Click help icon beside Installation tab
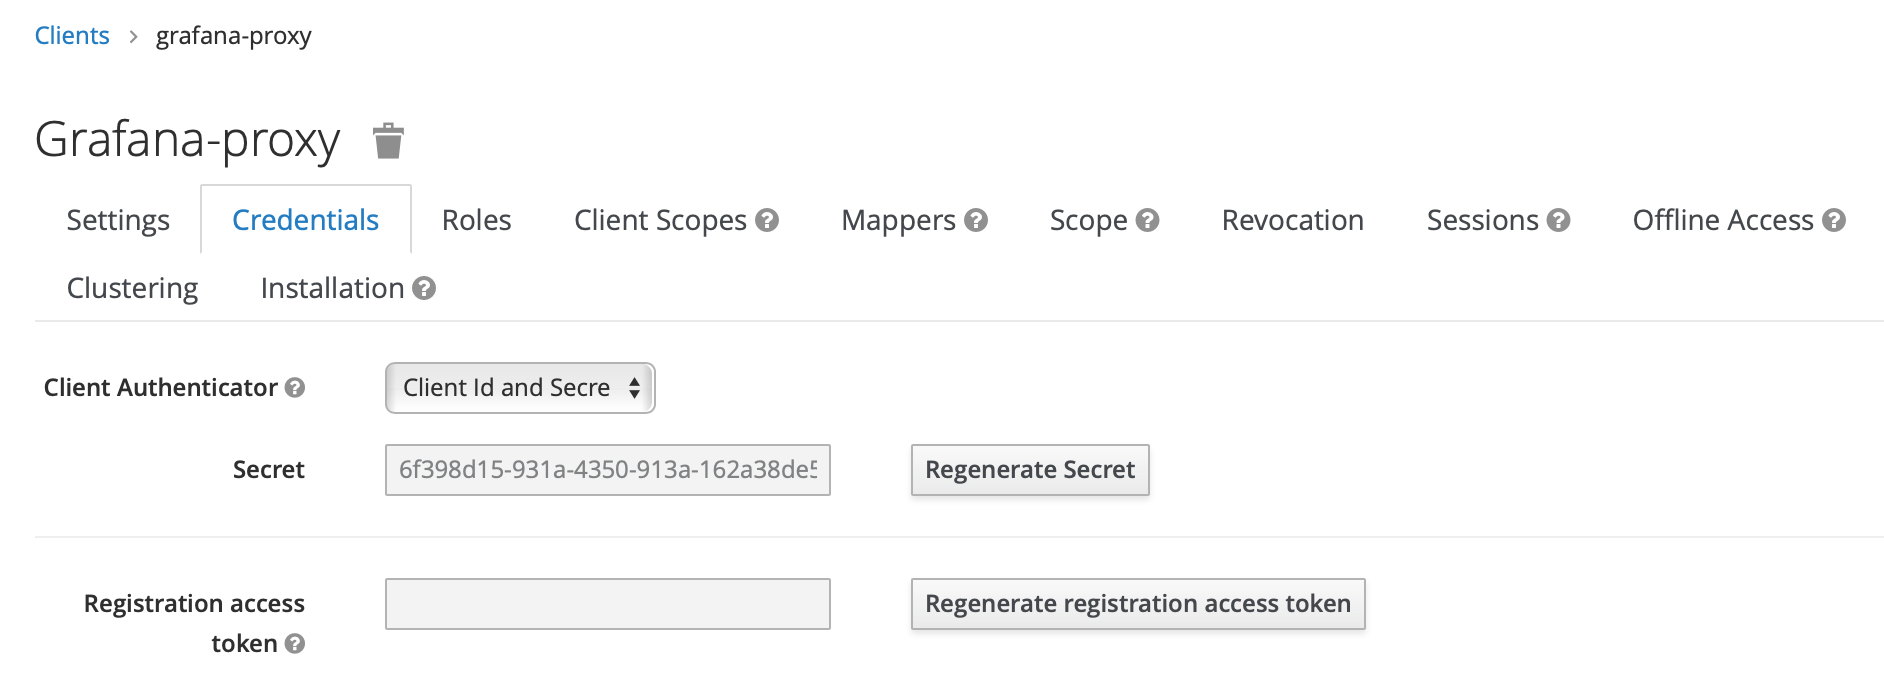This screenshot has height=686, width=1884. pyautogui.click(x=424, y=288)
